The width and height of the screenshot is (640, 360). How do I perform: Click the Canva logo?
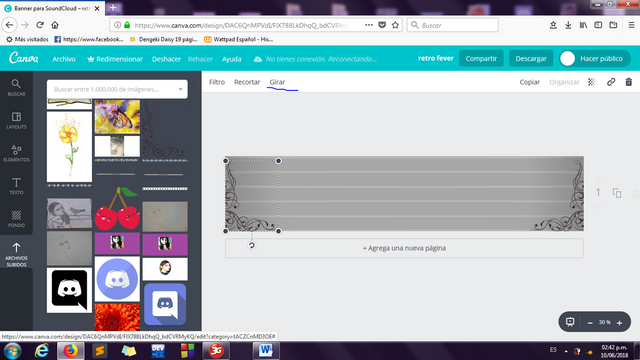24,58
